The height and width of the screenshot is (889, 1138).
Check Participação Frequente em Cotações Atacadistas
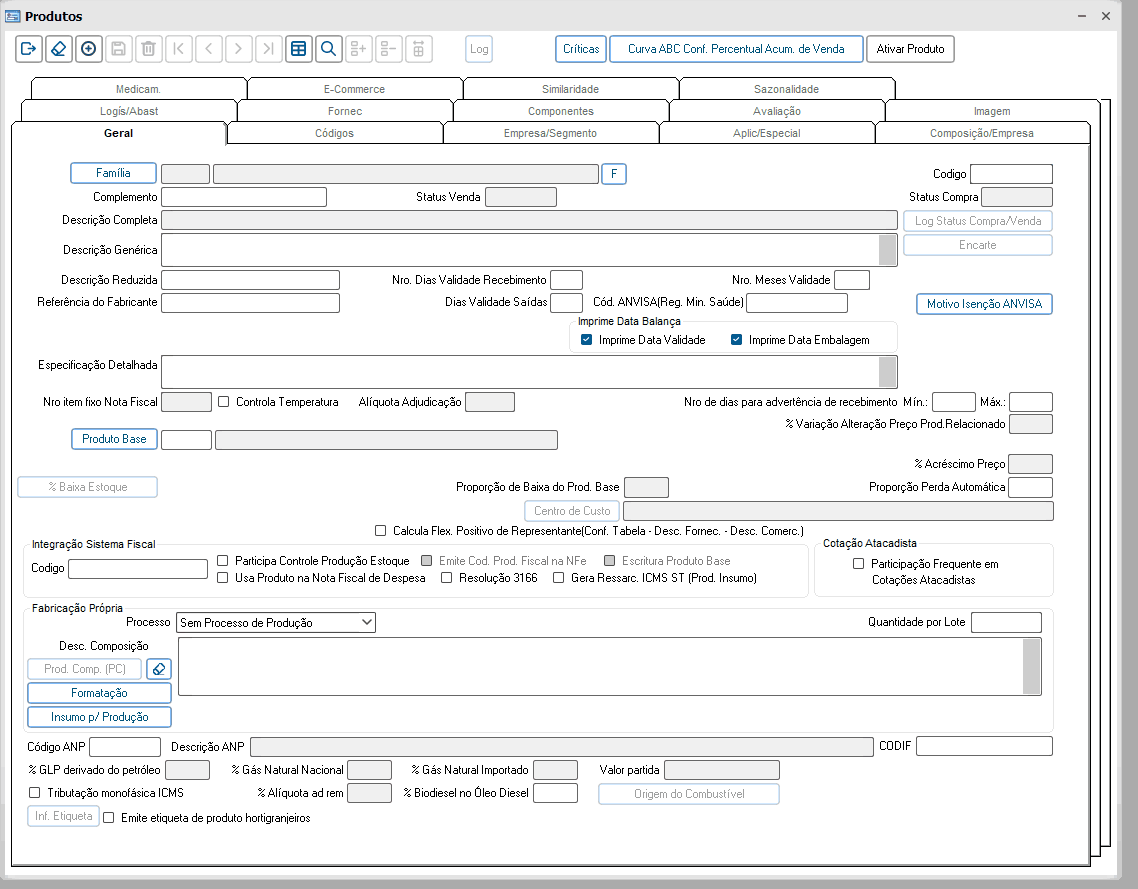point(859,564)
